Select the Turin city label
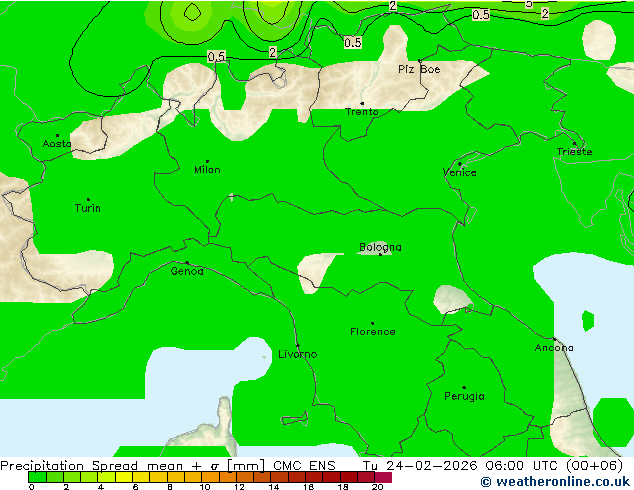The width and height of the screenshot is (634, 490). [88, 208]
